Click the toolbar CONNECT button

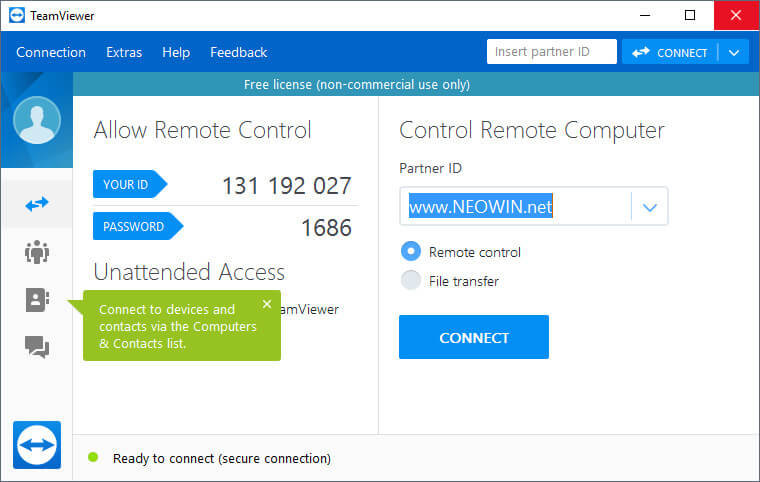(x=669, y=52)
